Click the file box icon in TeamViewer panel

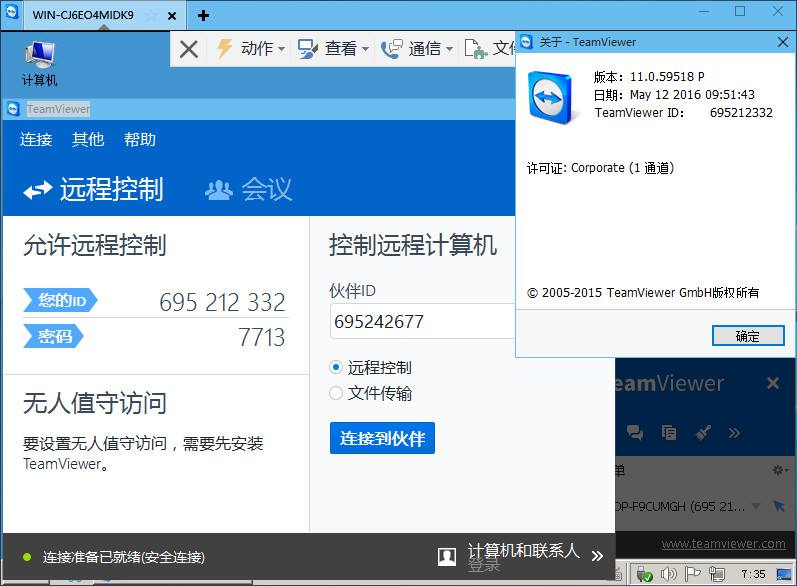coord(669,433)
